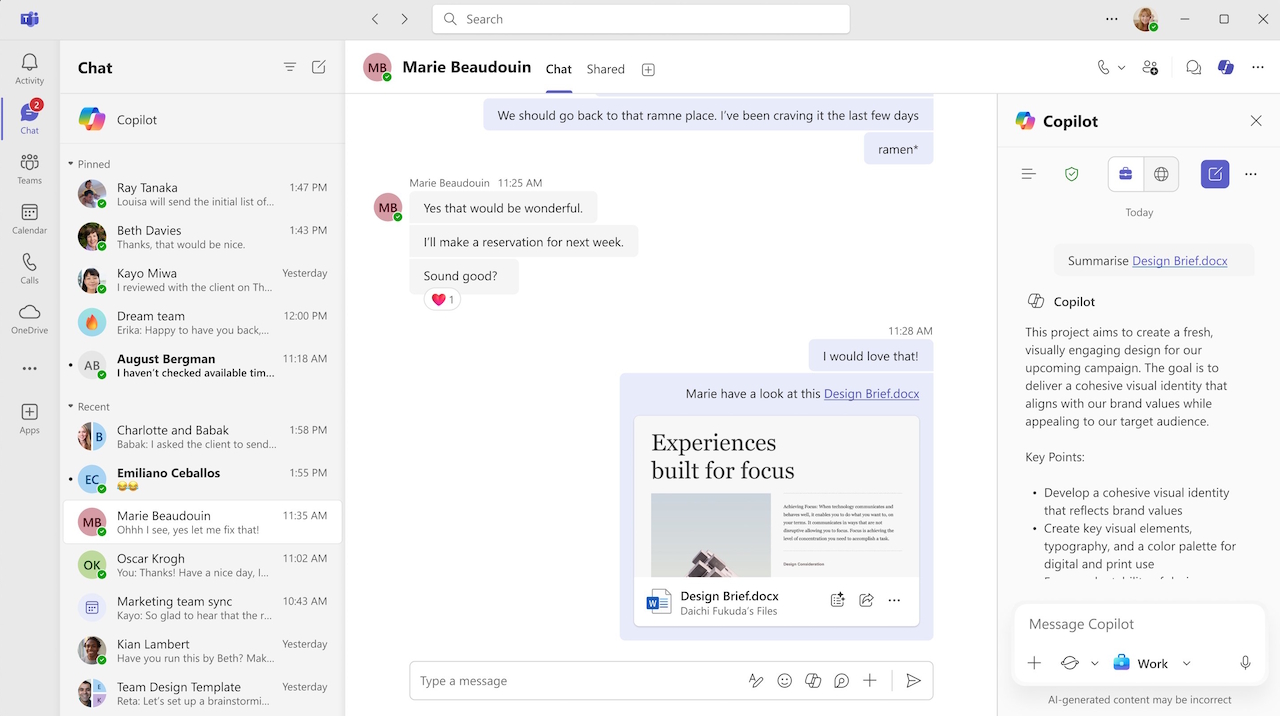Share the Design Brief.docx file
Viewport: 1280px width, 716px height.
(866, 600)
